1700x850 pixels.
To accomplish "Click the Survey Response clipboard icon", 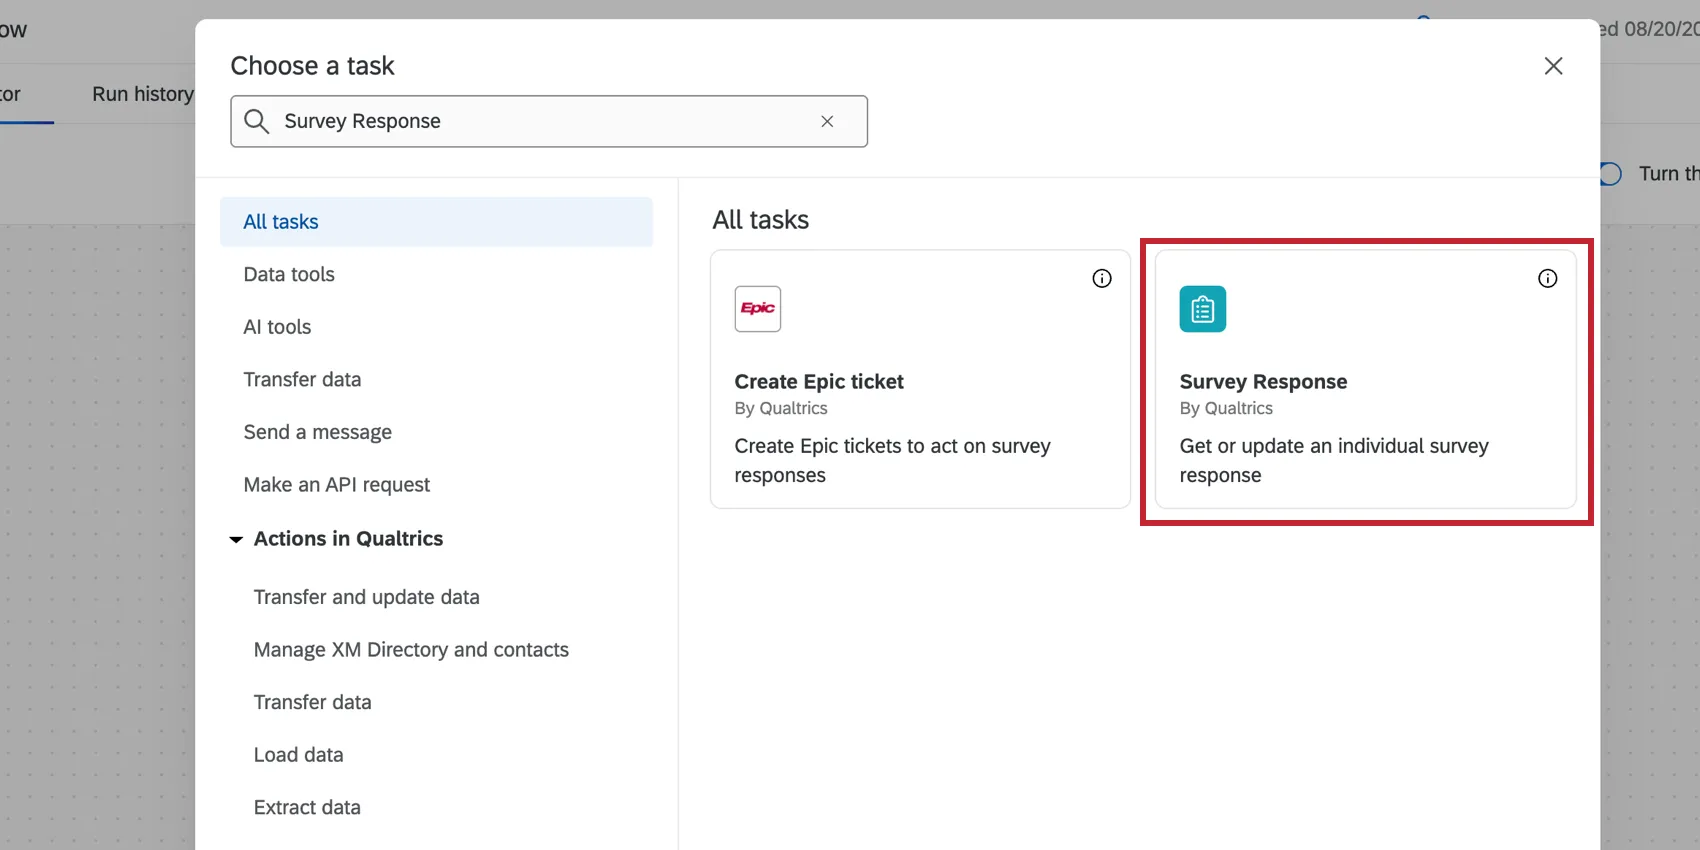I will pyautogui.click(x=1202, y=309).
